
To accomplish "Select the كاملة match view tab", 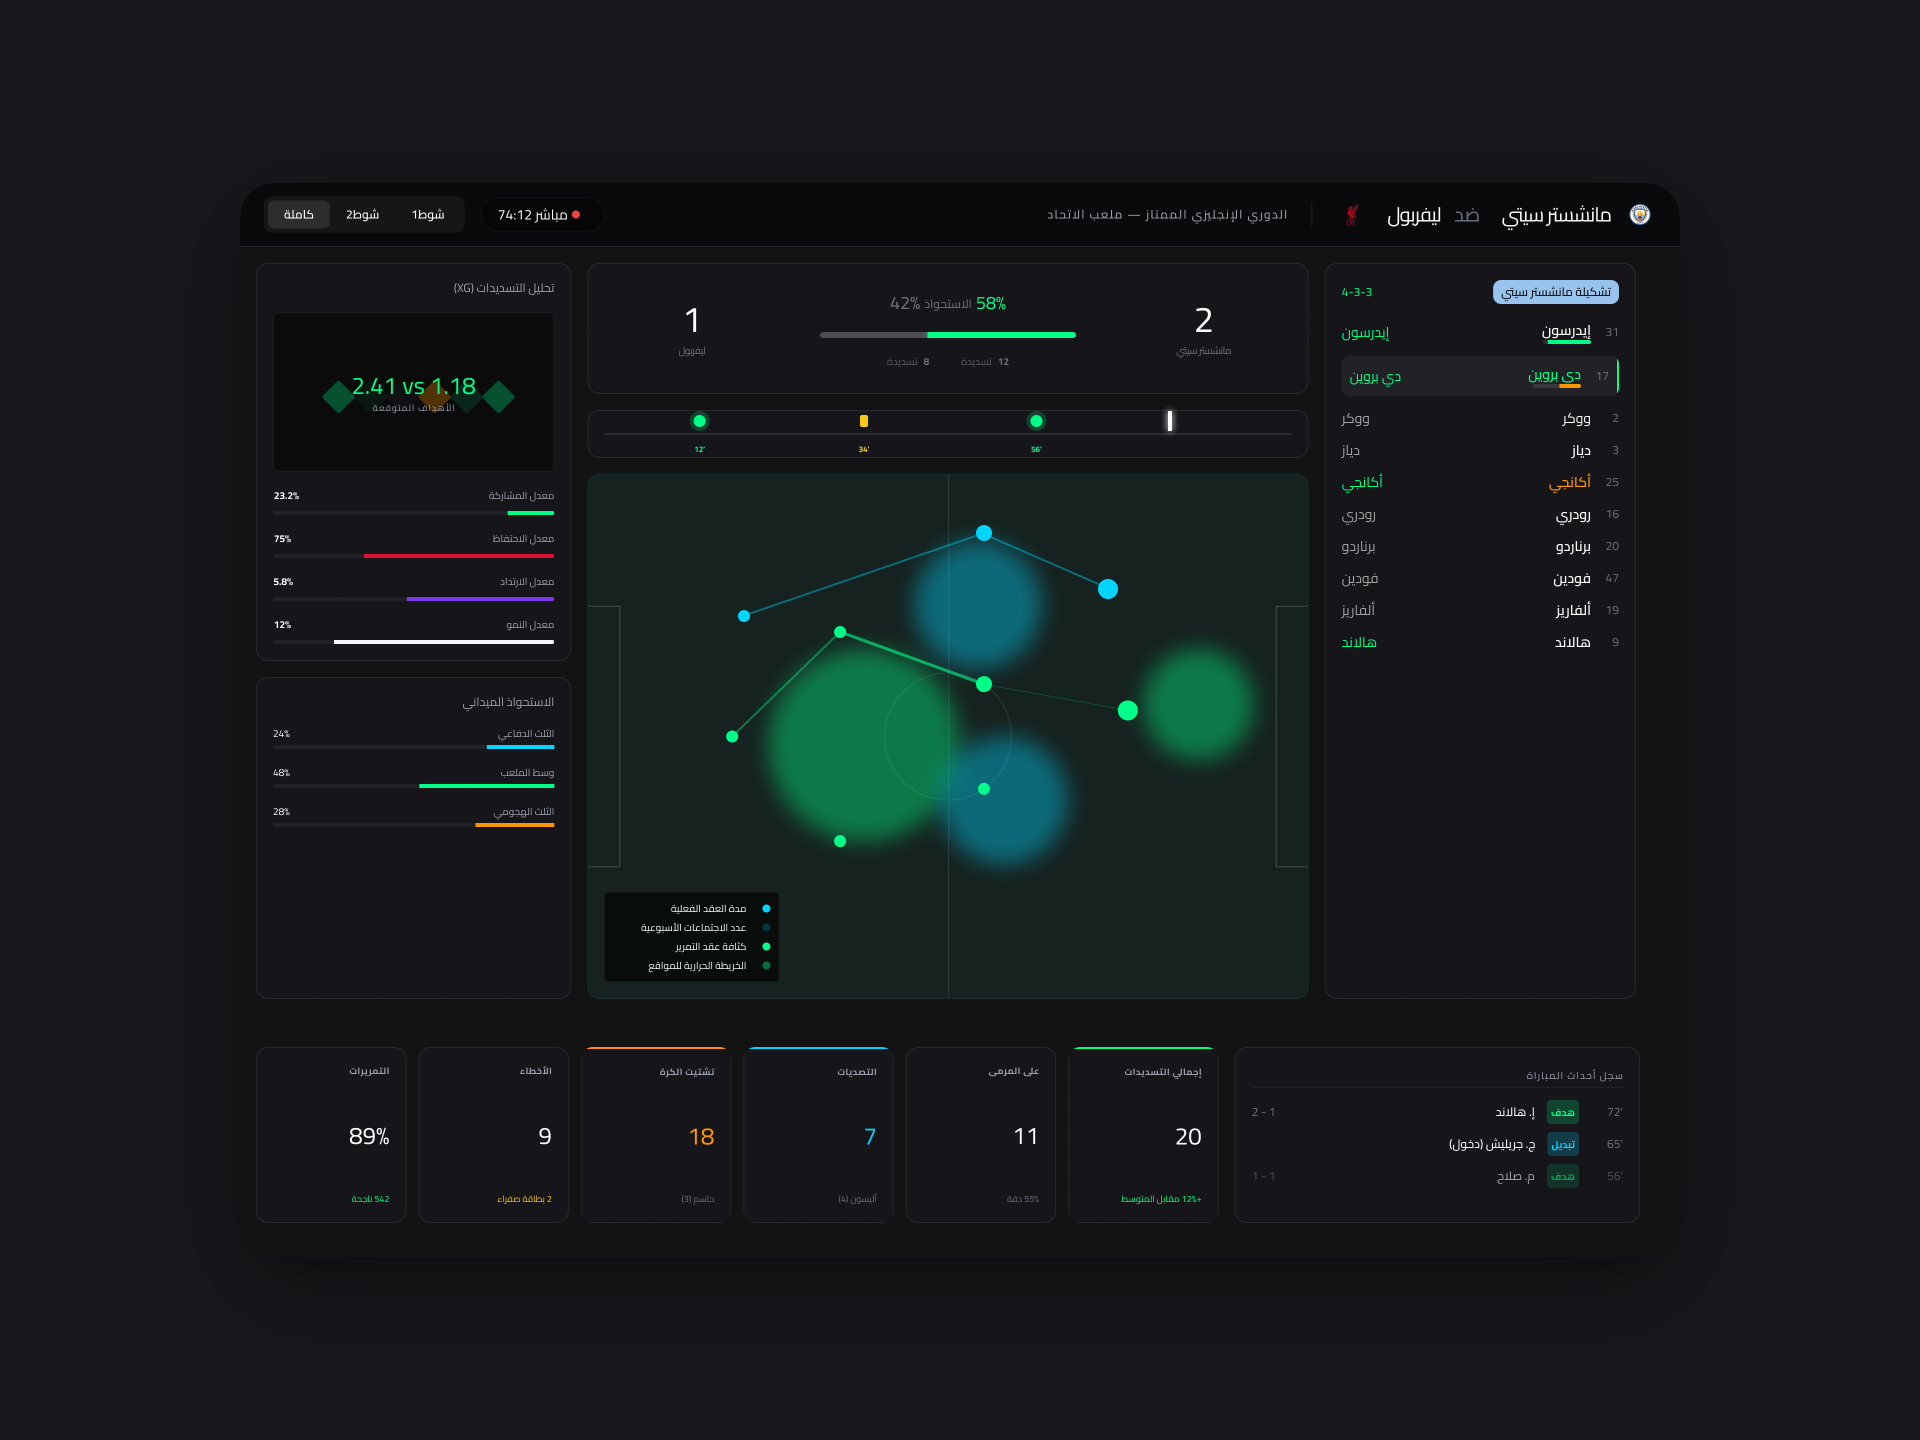I will tap(298, 214).
